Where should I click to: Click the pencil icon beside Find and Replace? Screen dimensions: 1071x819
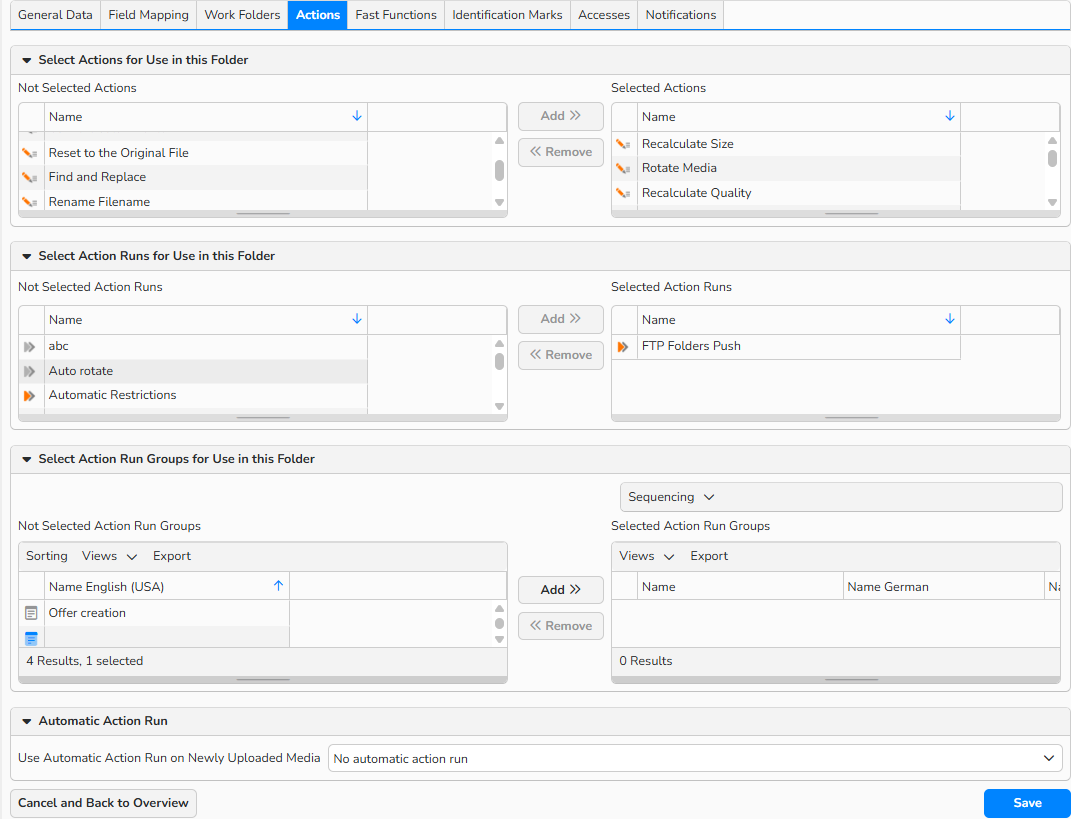29,178
